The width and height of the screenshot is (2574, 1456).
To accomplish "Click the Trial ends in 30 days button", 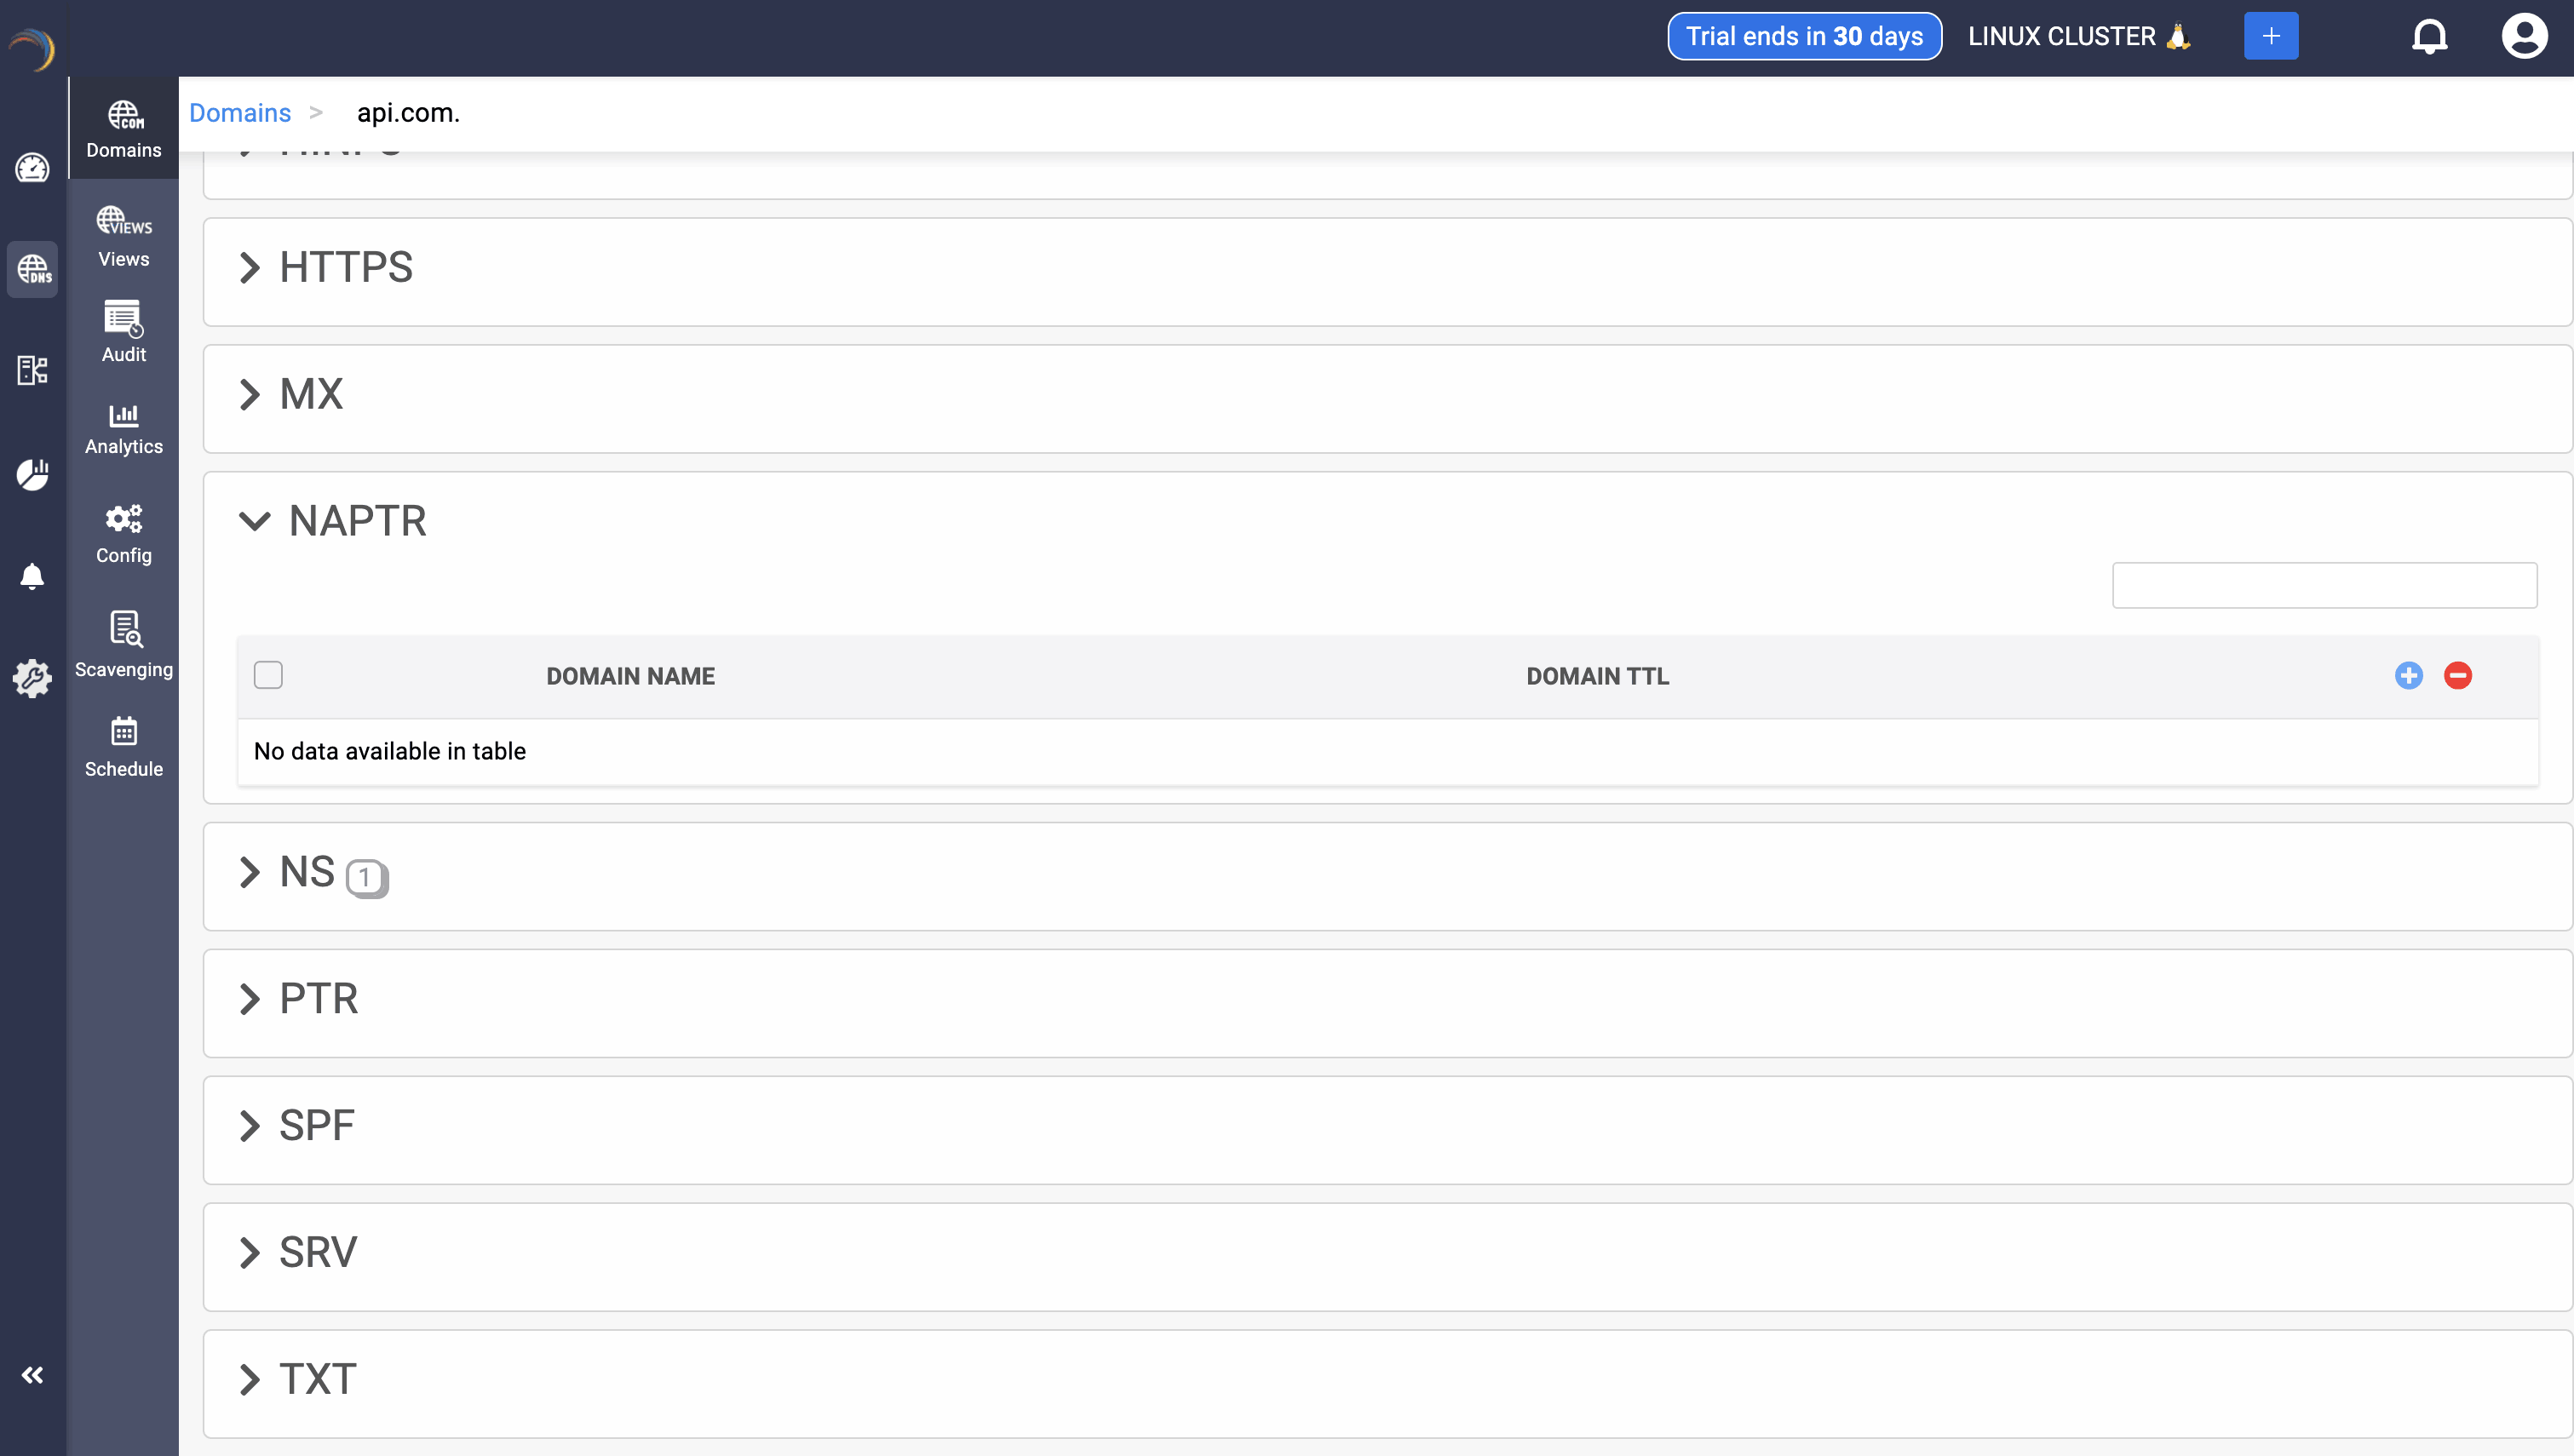I will 1804,37.
